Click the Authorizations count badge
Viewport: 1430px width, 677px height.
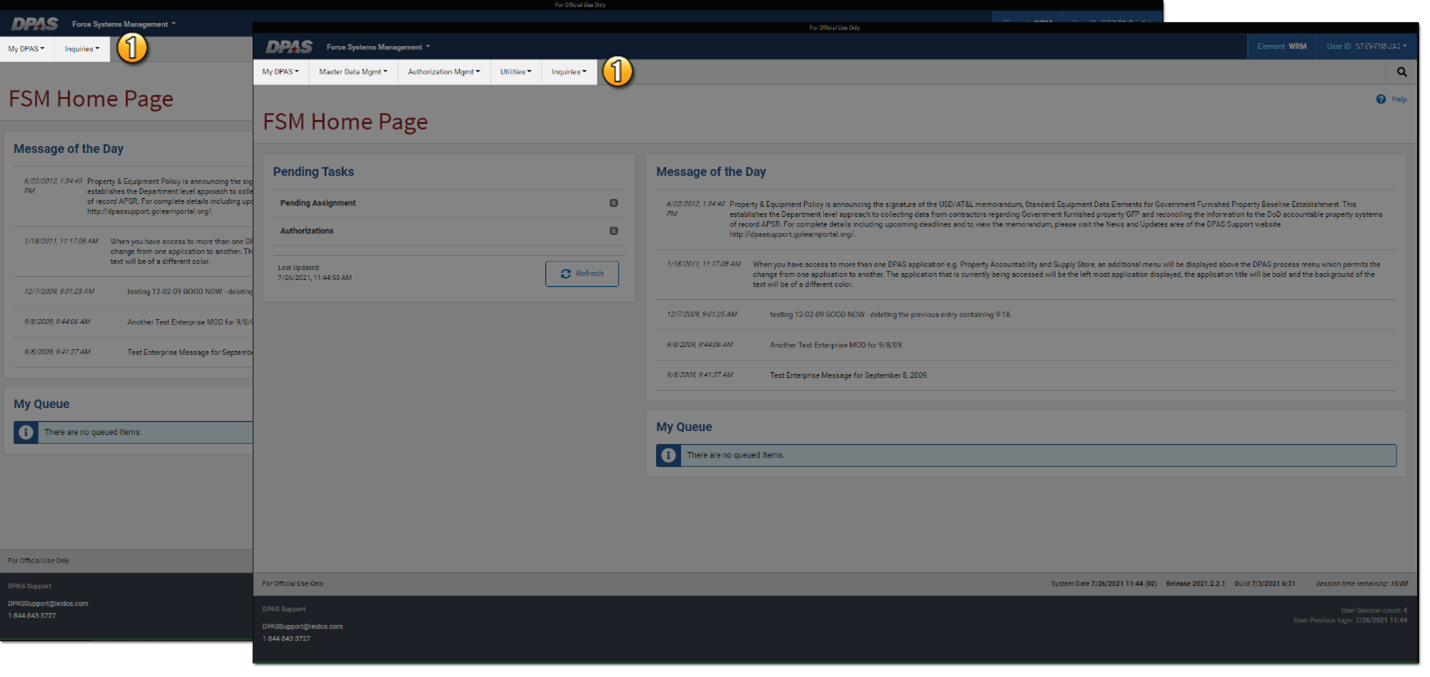tap(613, 231)
